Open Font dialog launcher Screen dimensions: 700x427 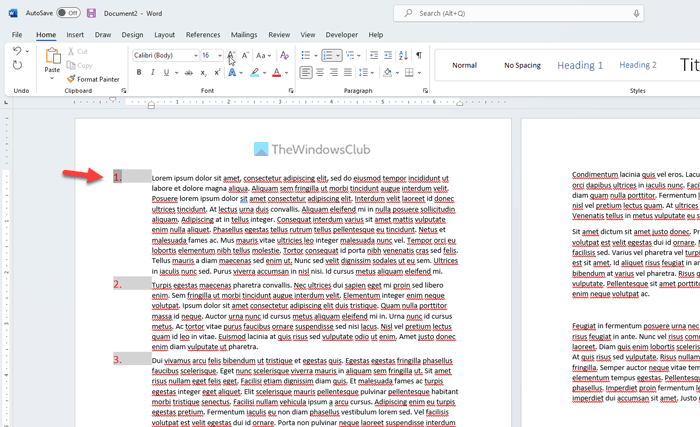pos(291,91)
